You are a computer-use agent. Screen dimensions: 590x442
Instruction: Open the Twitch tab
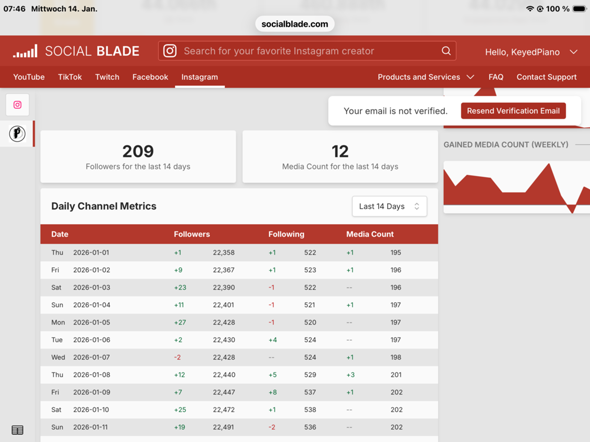pyautogui.click(x=107, y=77)
